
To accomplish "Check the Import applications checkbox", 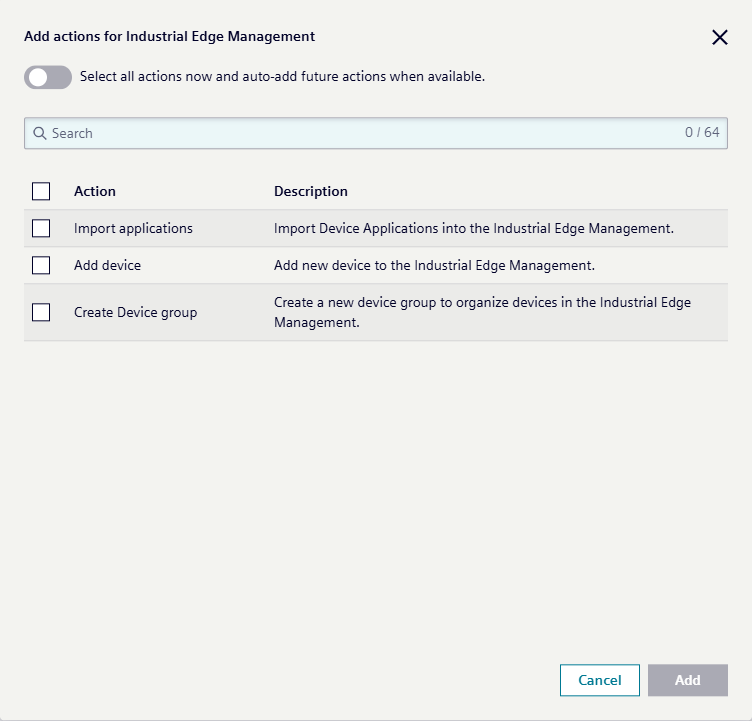I will click(41, 228).
